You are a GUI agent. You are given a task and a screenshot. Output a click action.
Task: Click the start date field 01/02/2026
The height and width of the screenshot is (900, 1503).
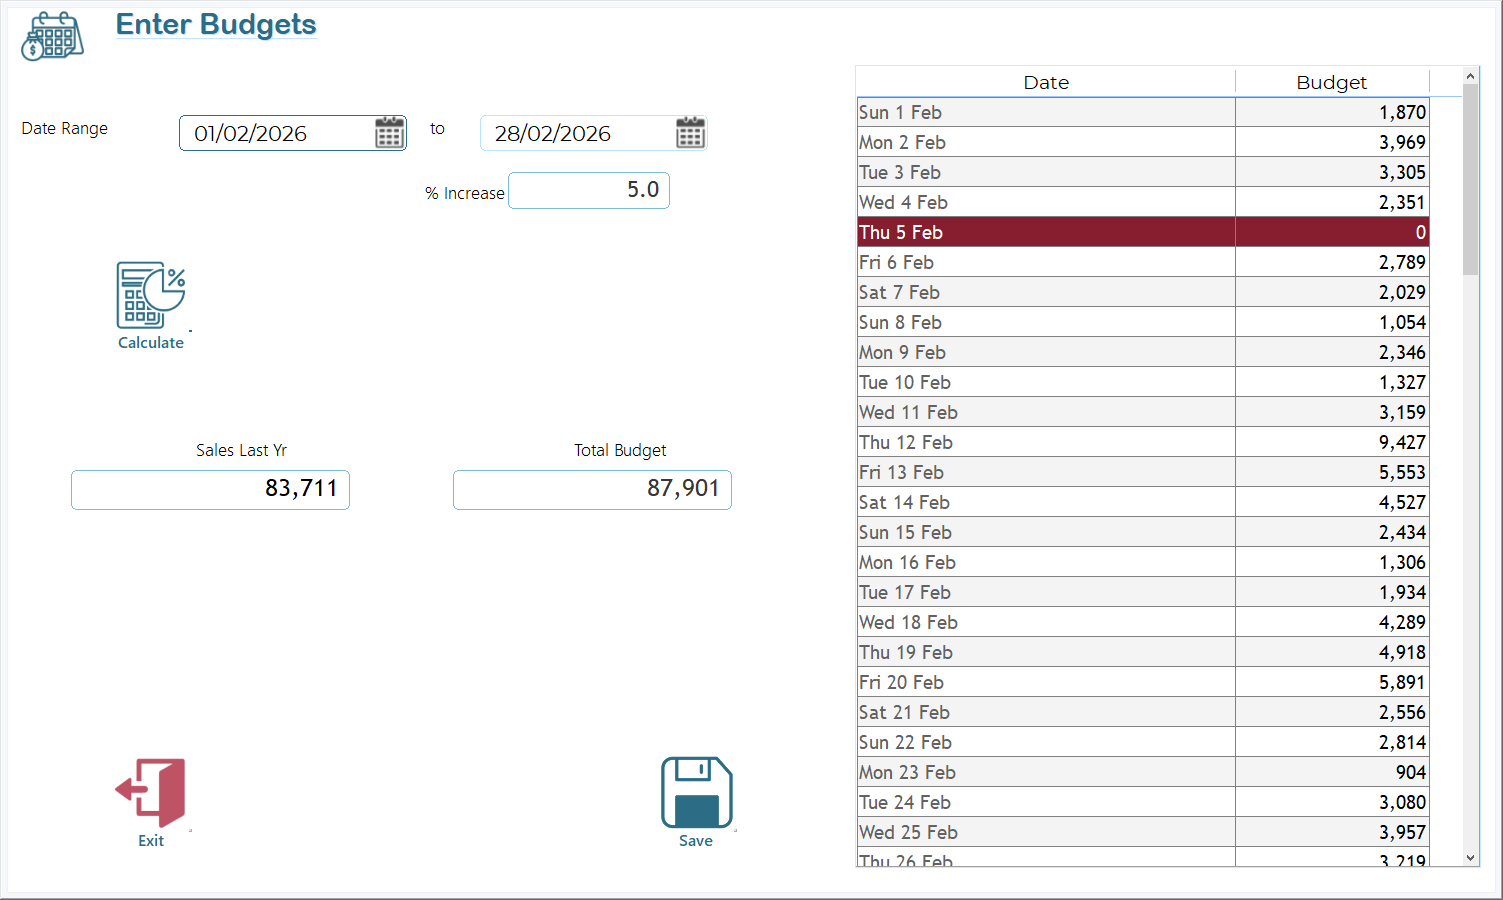tap(275, 134)
